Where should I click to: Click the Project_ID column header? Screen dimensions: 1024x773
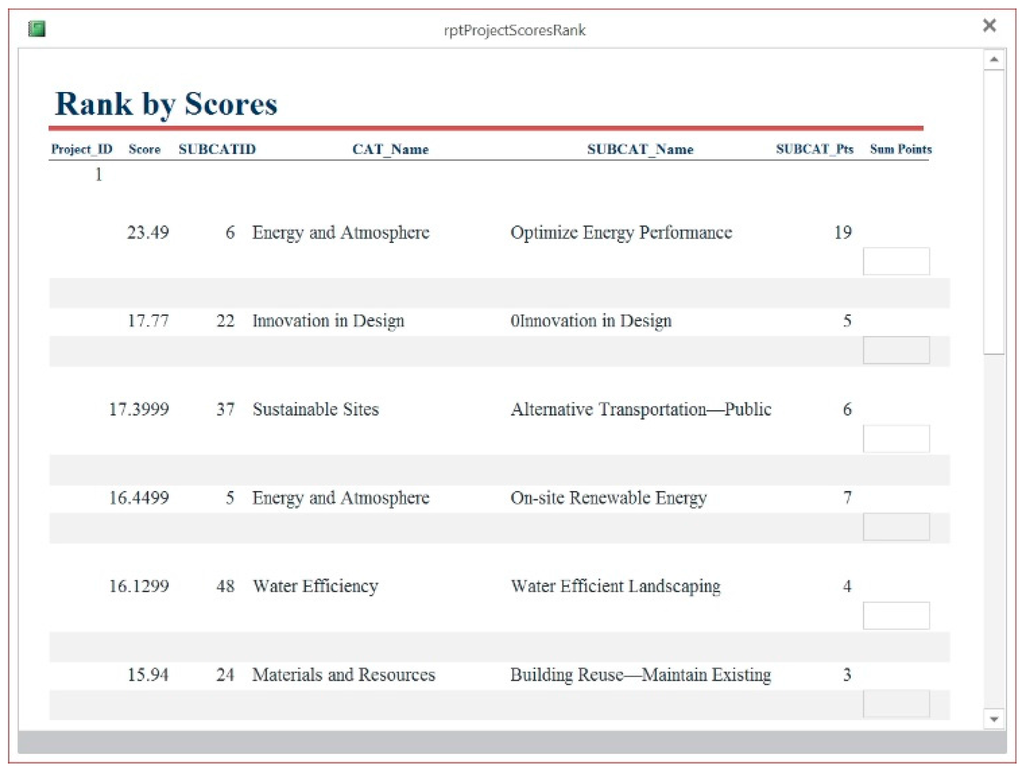click(82, 150)
